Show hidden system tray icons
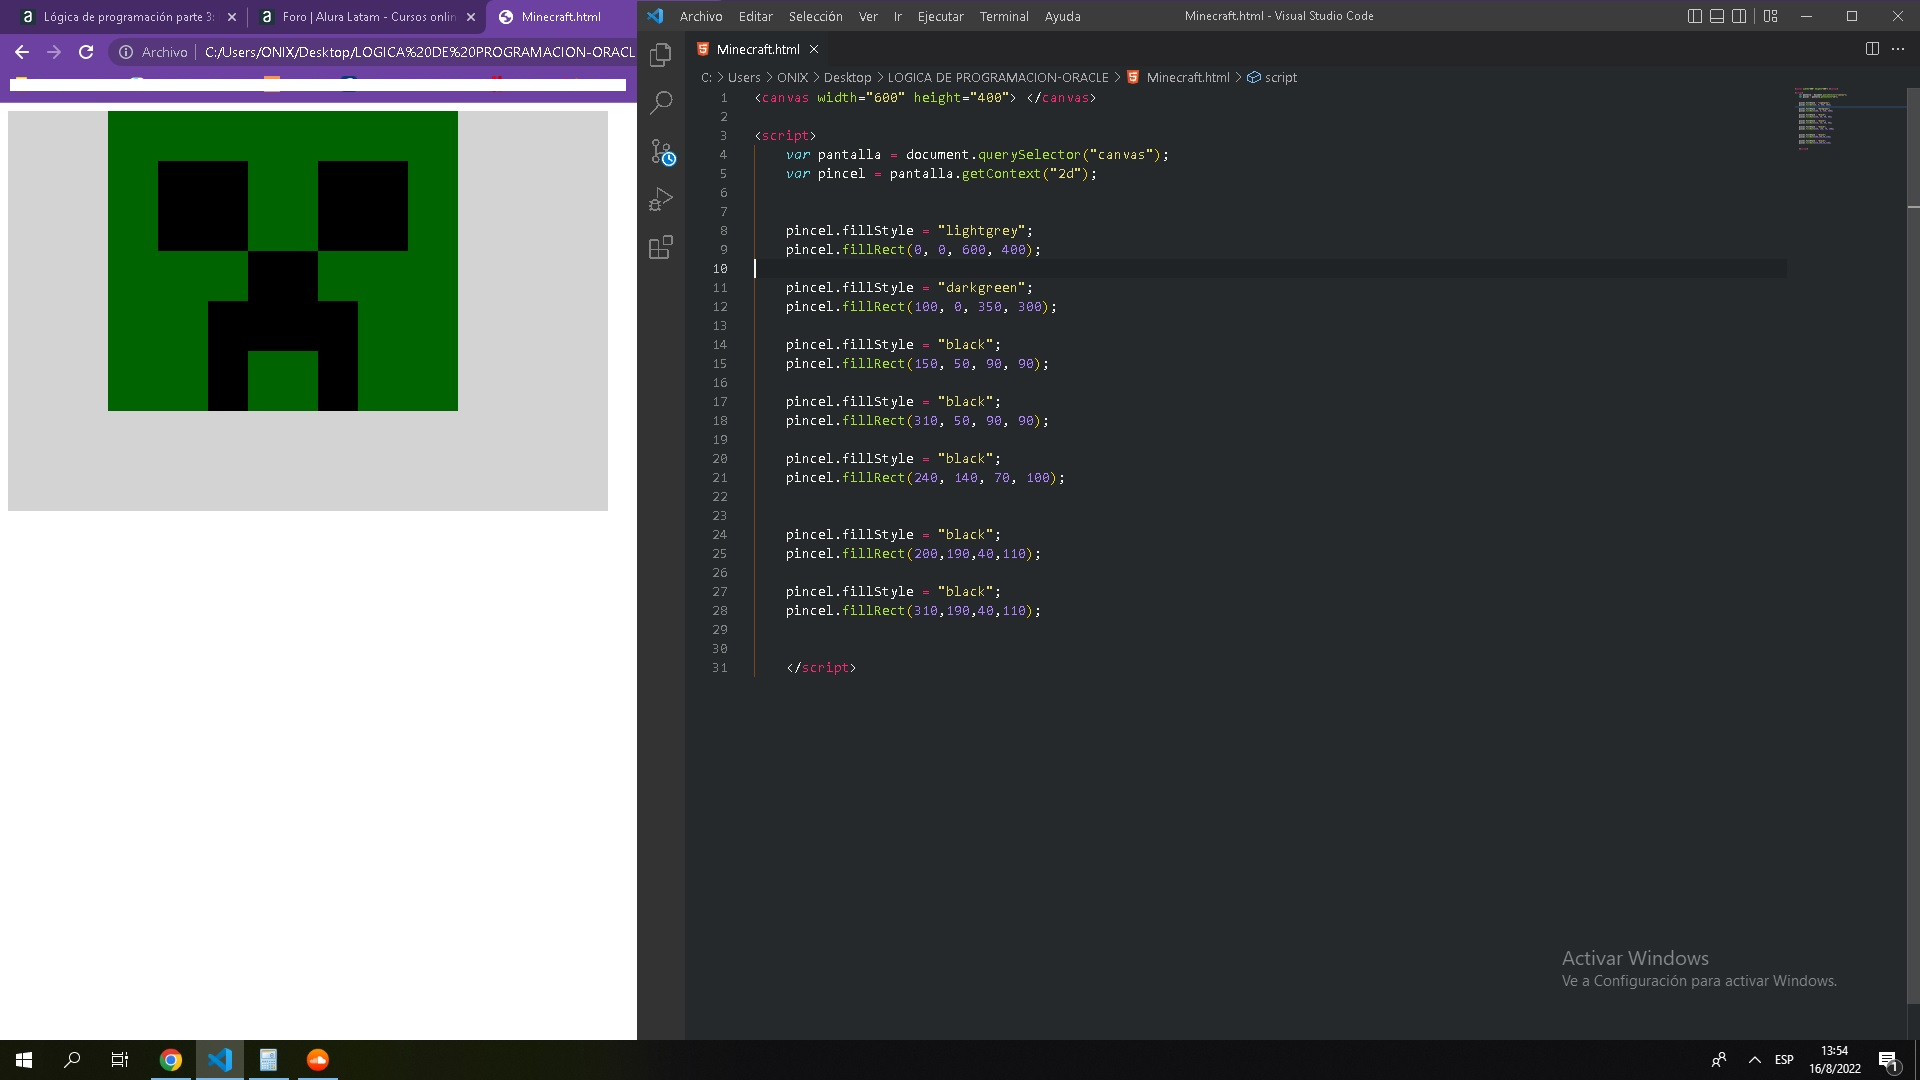This screenshot has height=1080, width=1920. click(1754, 1060)
